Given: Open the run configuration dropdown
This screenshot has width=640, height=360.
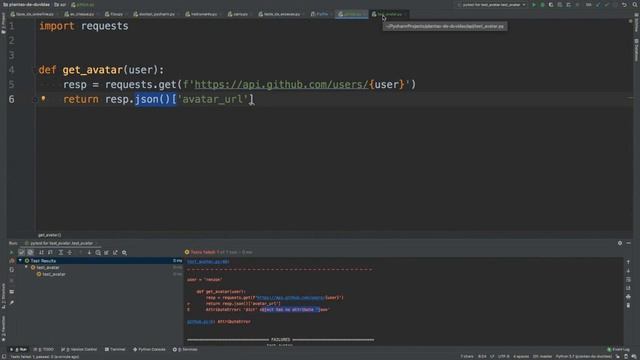Looking at the screenshot, I should point(492,4).
